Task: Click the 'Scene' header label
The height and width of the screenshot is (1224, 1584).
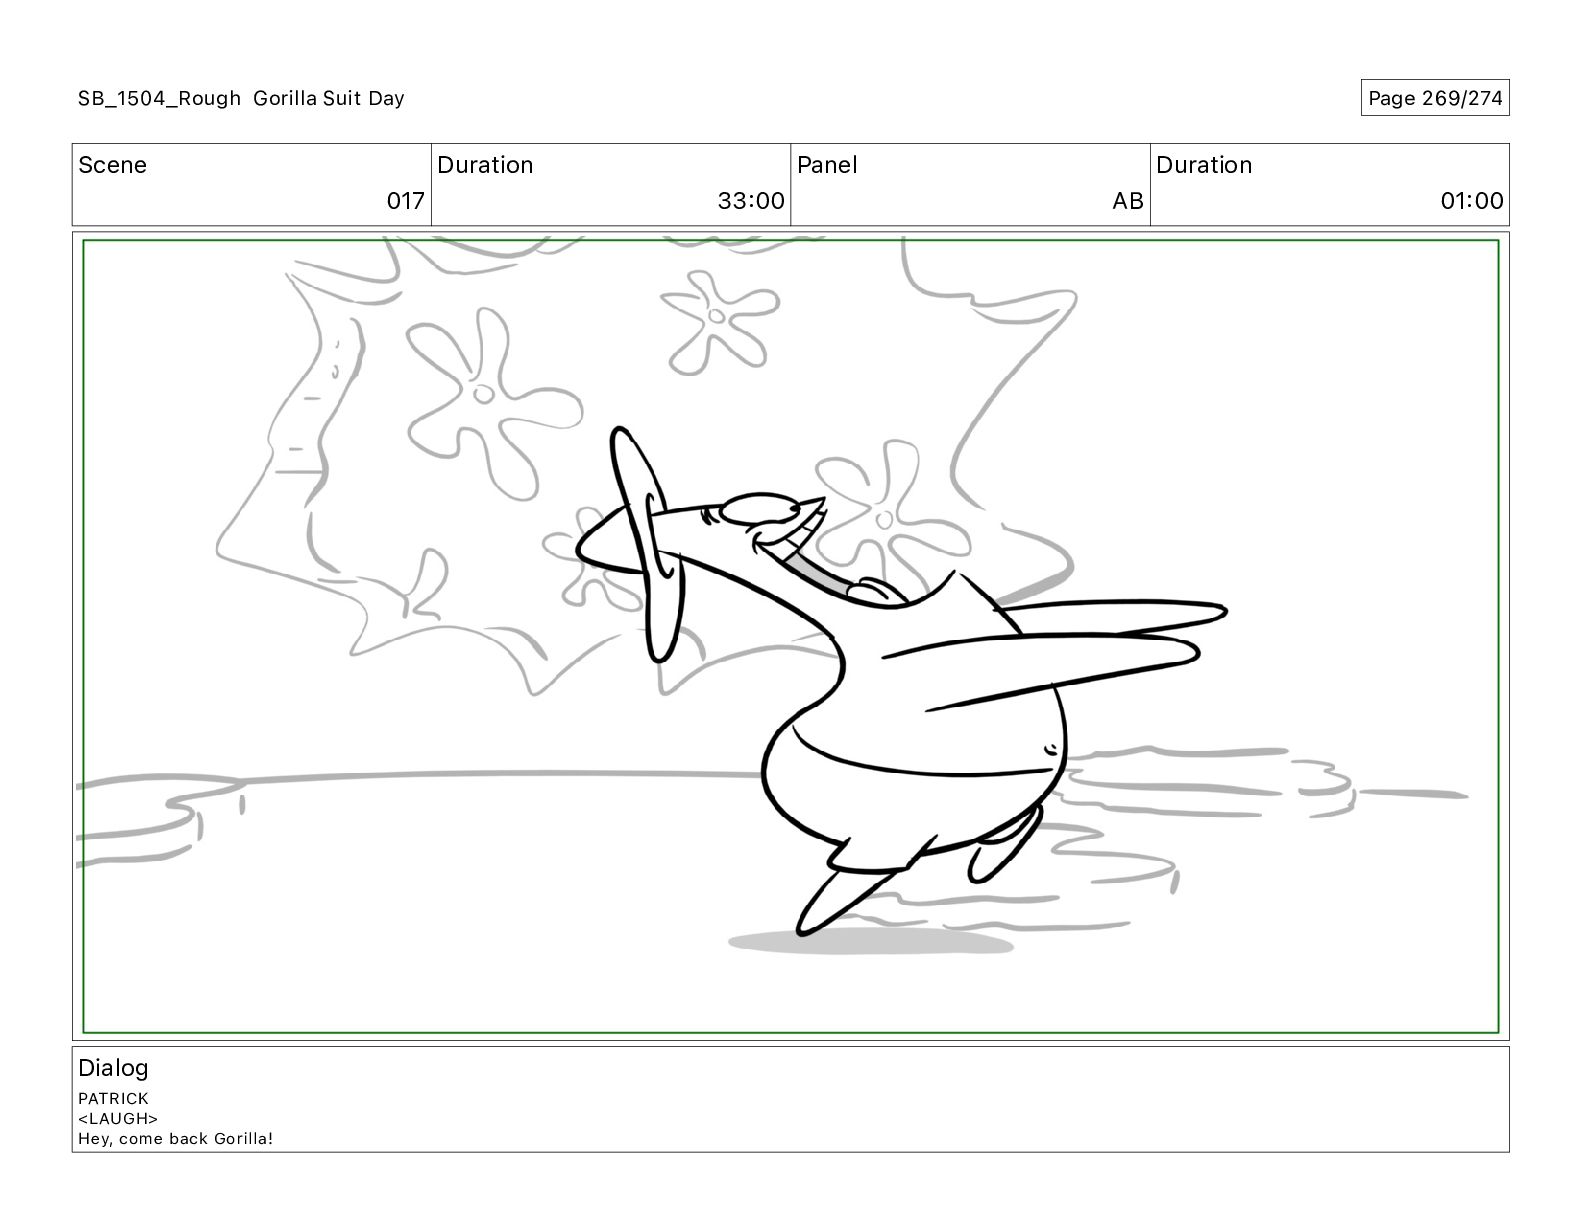Action: (112, 165)
